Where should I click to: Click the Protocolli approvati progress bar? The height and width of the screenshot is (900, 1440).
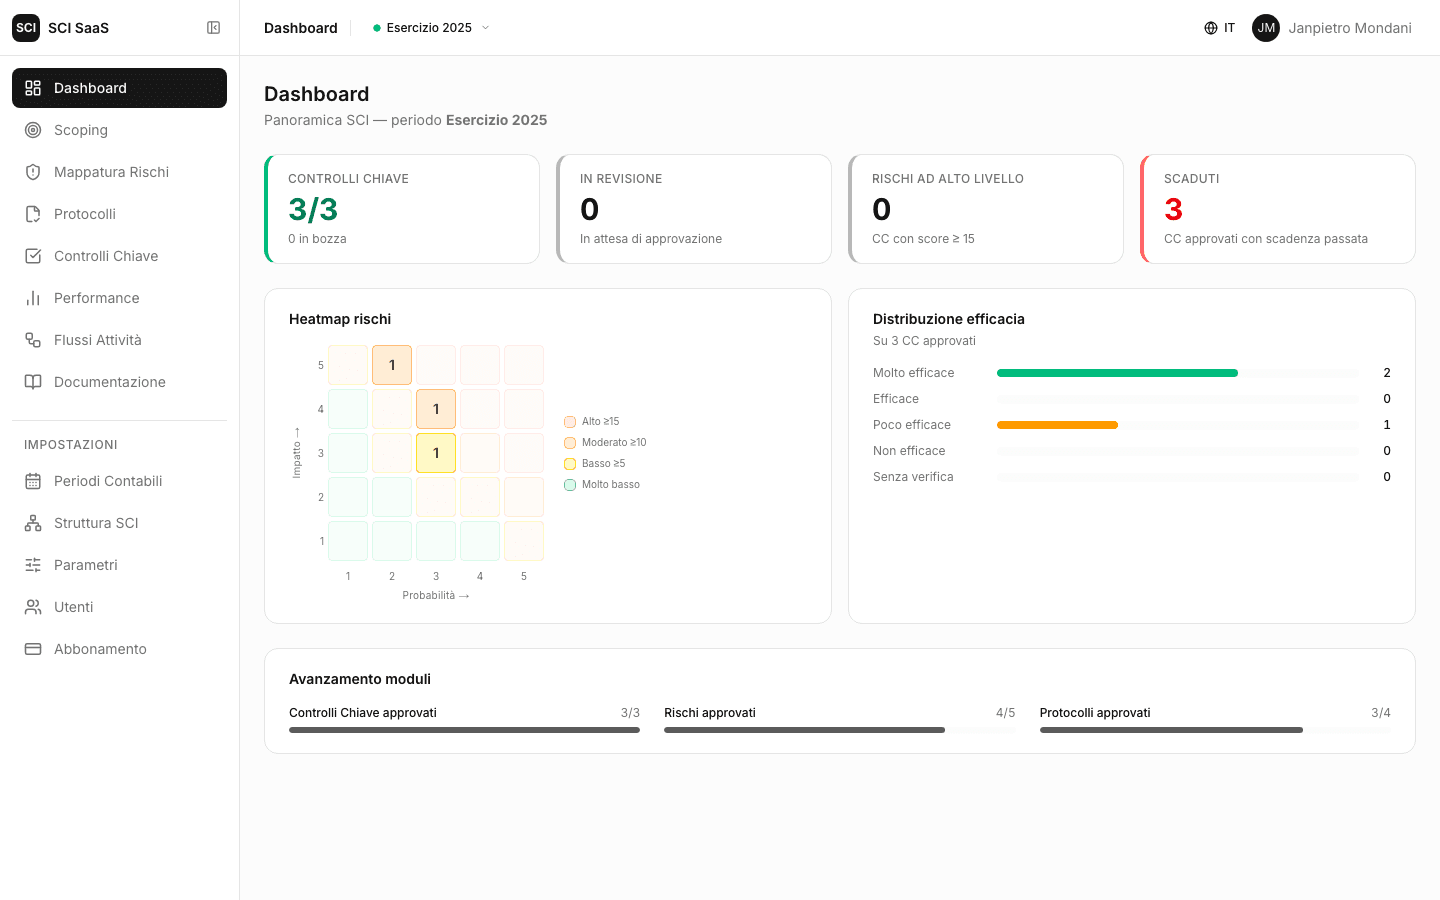(1215, 730)
